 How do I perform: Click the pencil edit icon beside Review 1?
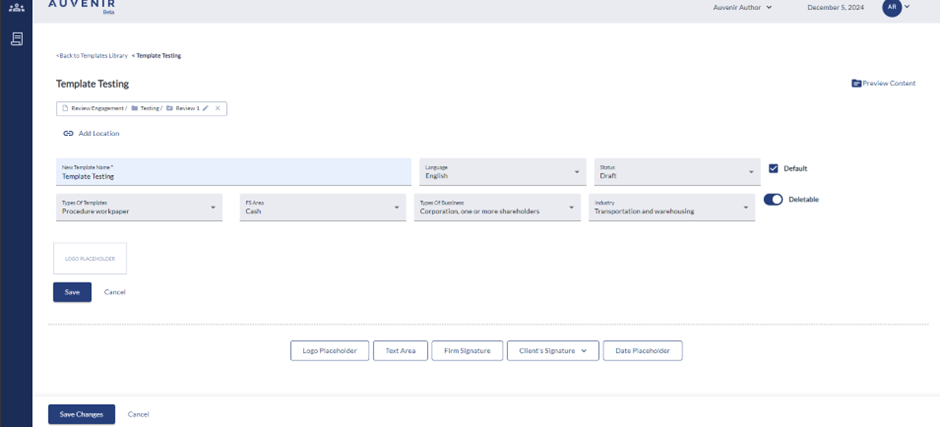206,108
